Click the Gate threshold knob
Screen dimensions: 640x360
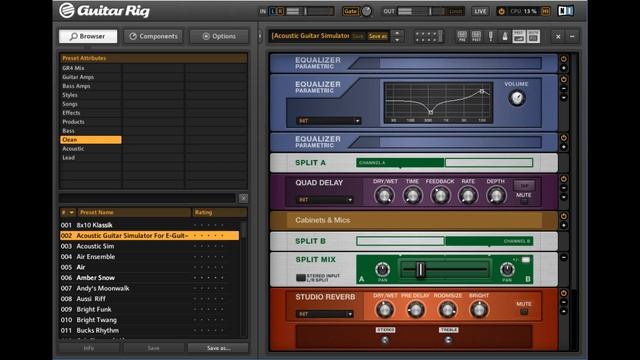click(367, 11)
